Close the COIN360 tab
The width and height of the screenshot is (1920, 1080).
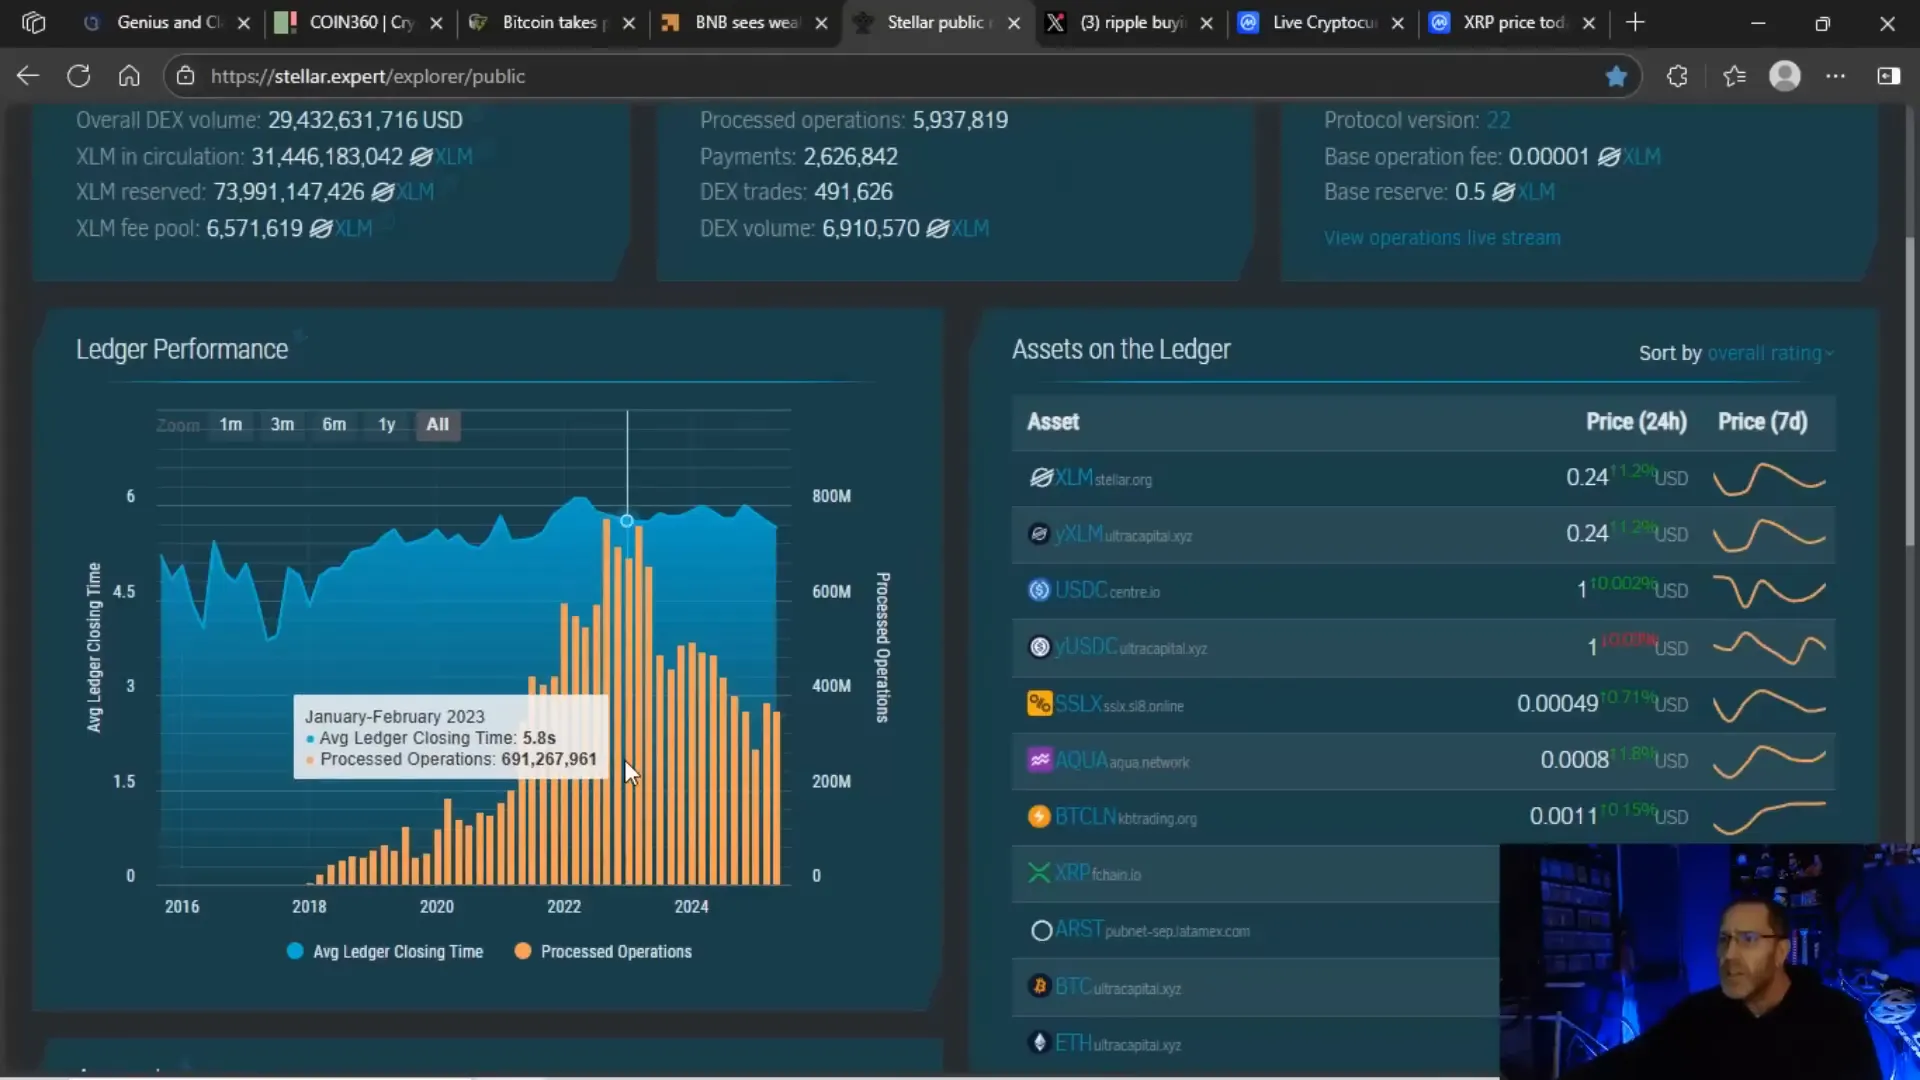(x=436, y=23)
